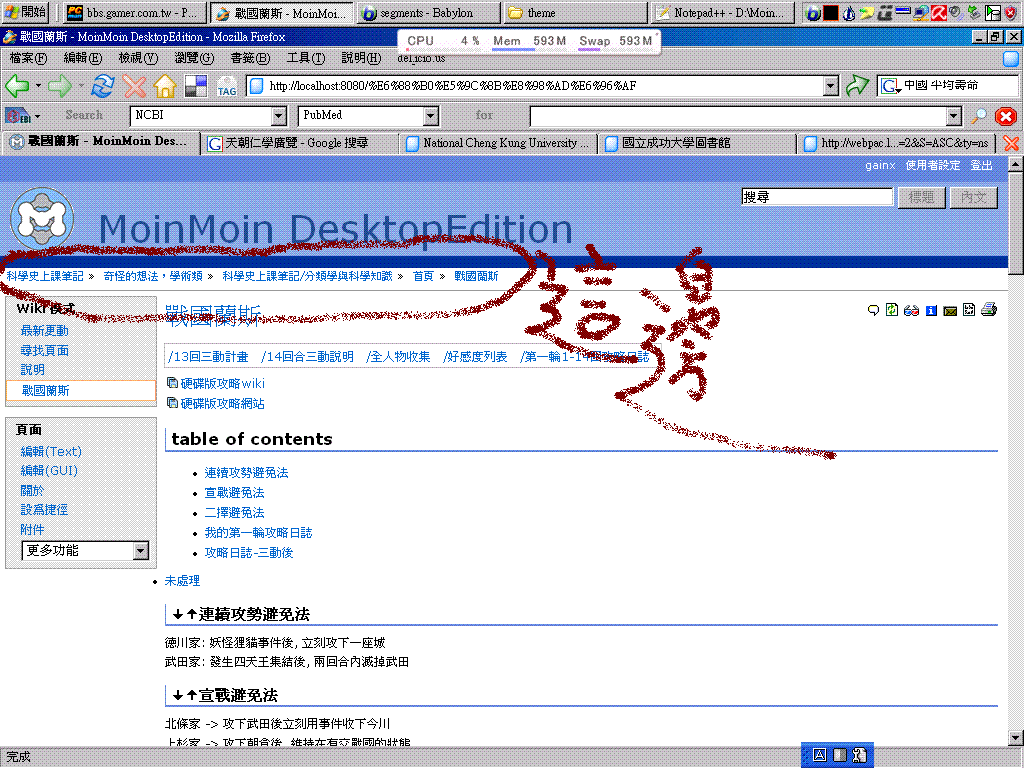The width and height of the screenshot is (1024, 768).
Task: Close the current tab with the orange X
Action: [x=1012, y=143]
